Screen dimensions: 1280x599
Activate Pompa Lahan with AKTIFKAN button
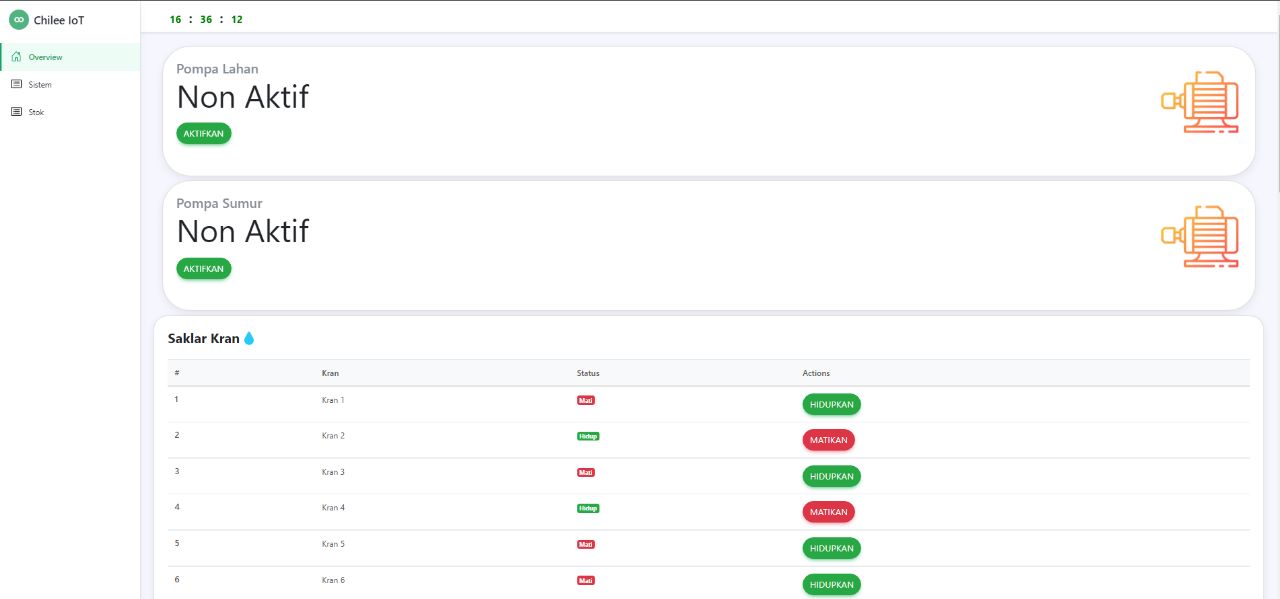204,133
